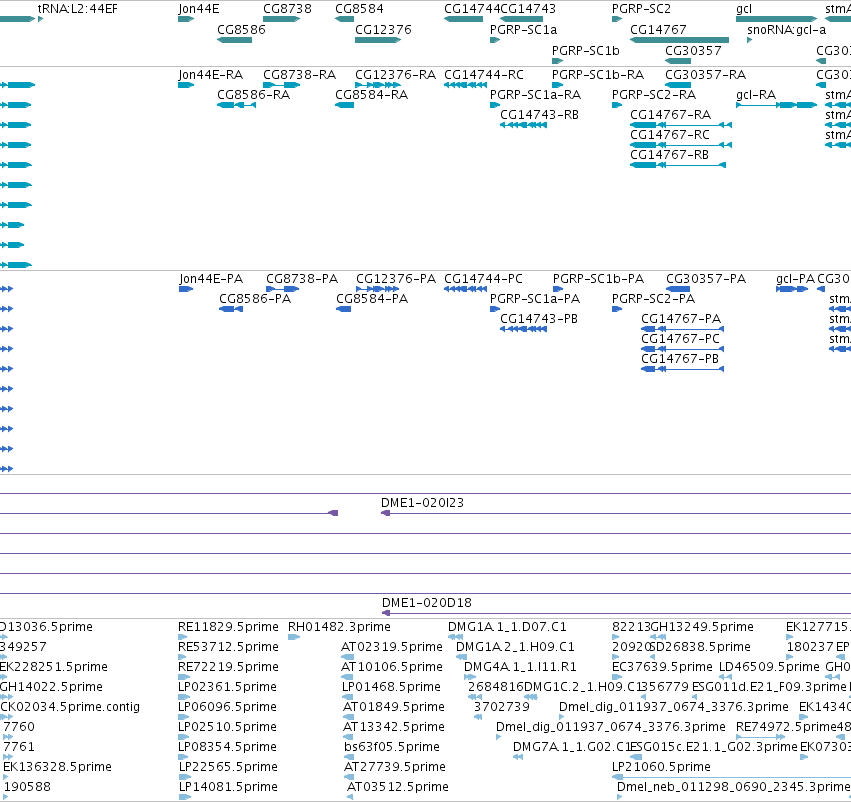
Task: Select the gcl-RA transcript label
Action: point(756,94)
